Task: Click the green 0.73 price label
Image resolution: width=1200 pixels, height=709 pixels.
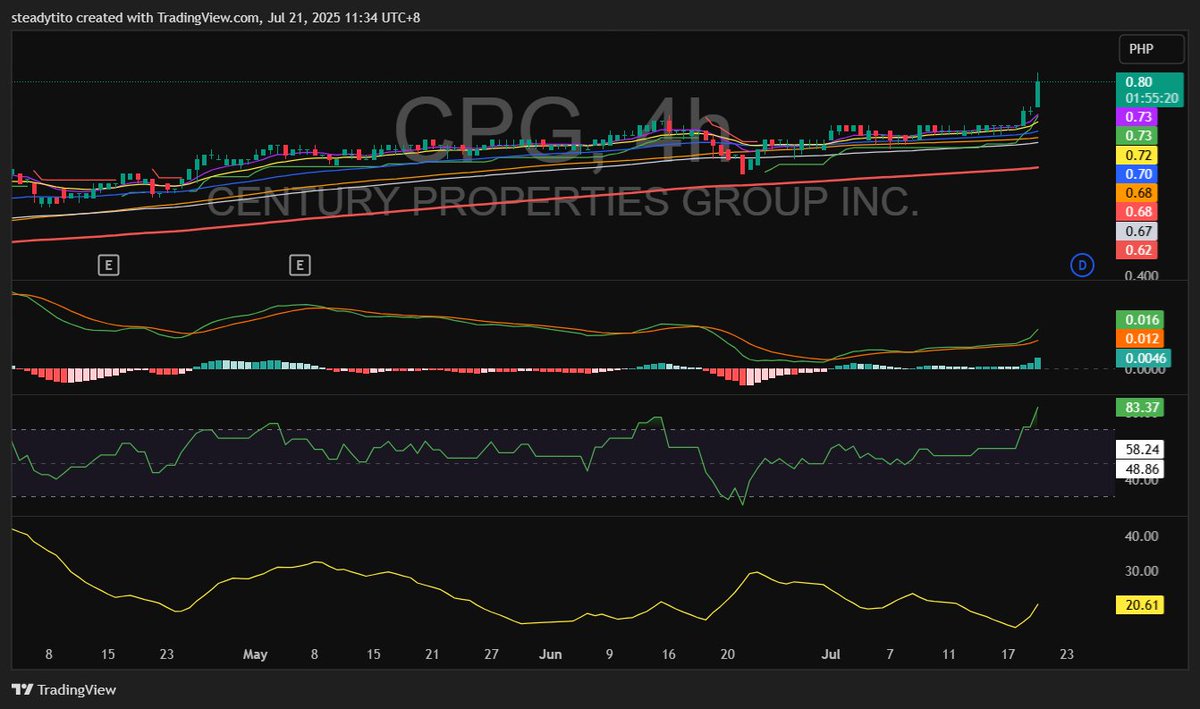Action: click(x=1138, y=136)
